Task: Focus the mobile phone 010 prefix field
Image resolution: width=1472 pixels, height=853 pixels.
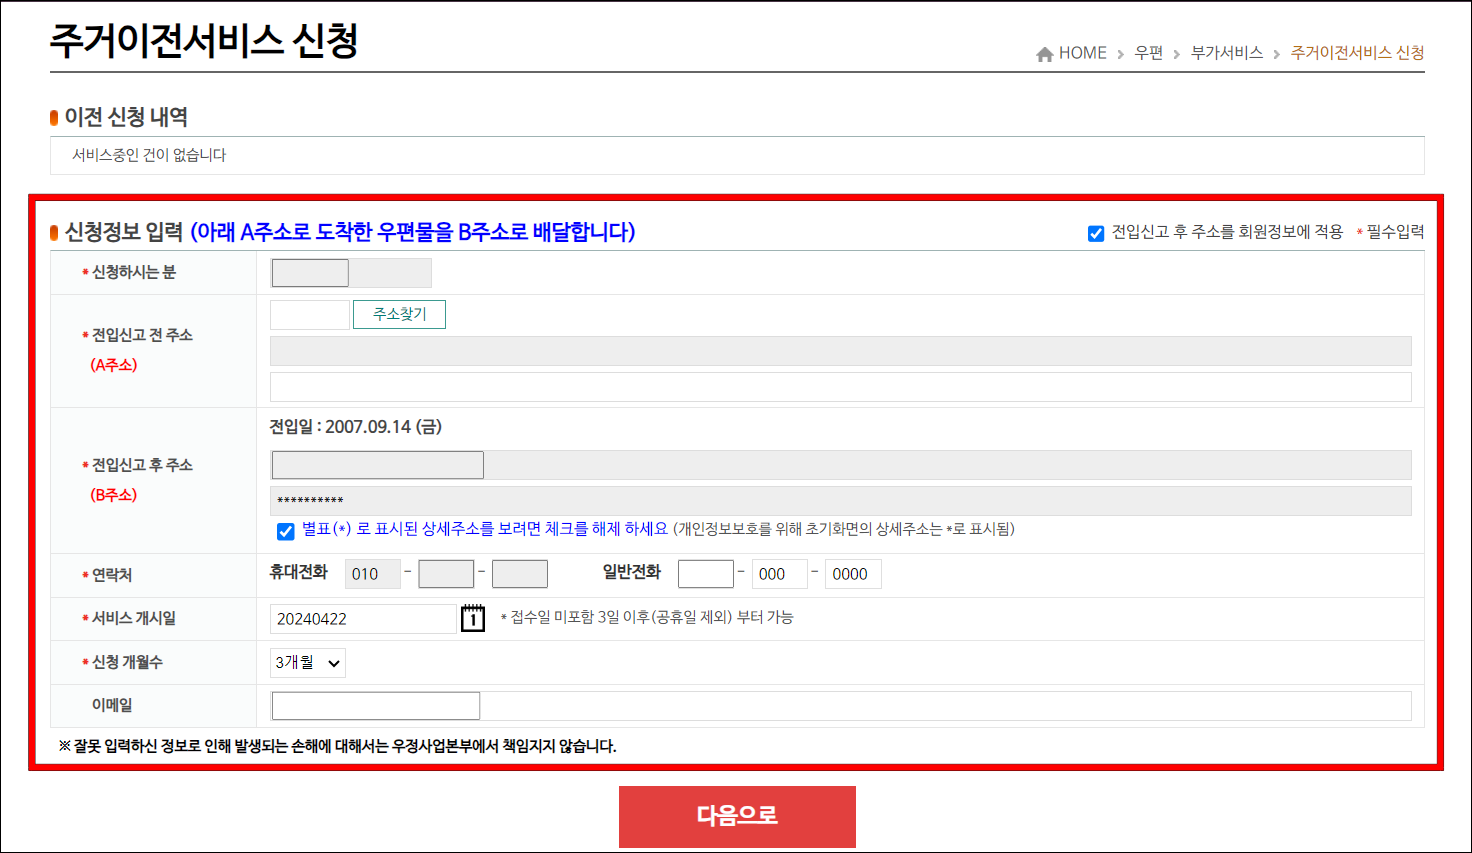Action: tap(373, 574)
